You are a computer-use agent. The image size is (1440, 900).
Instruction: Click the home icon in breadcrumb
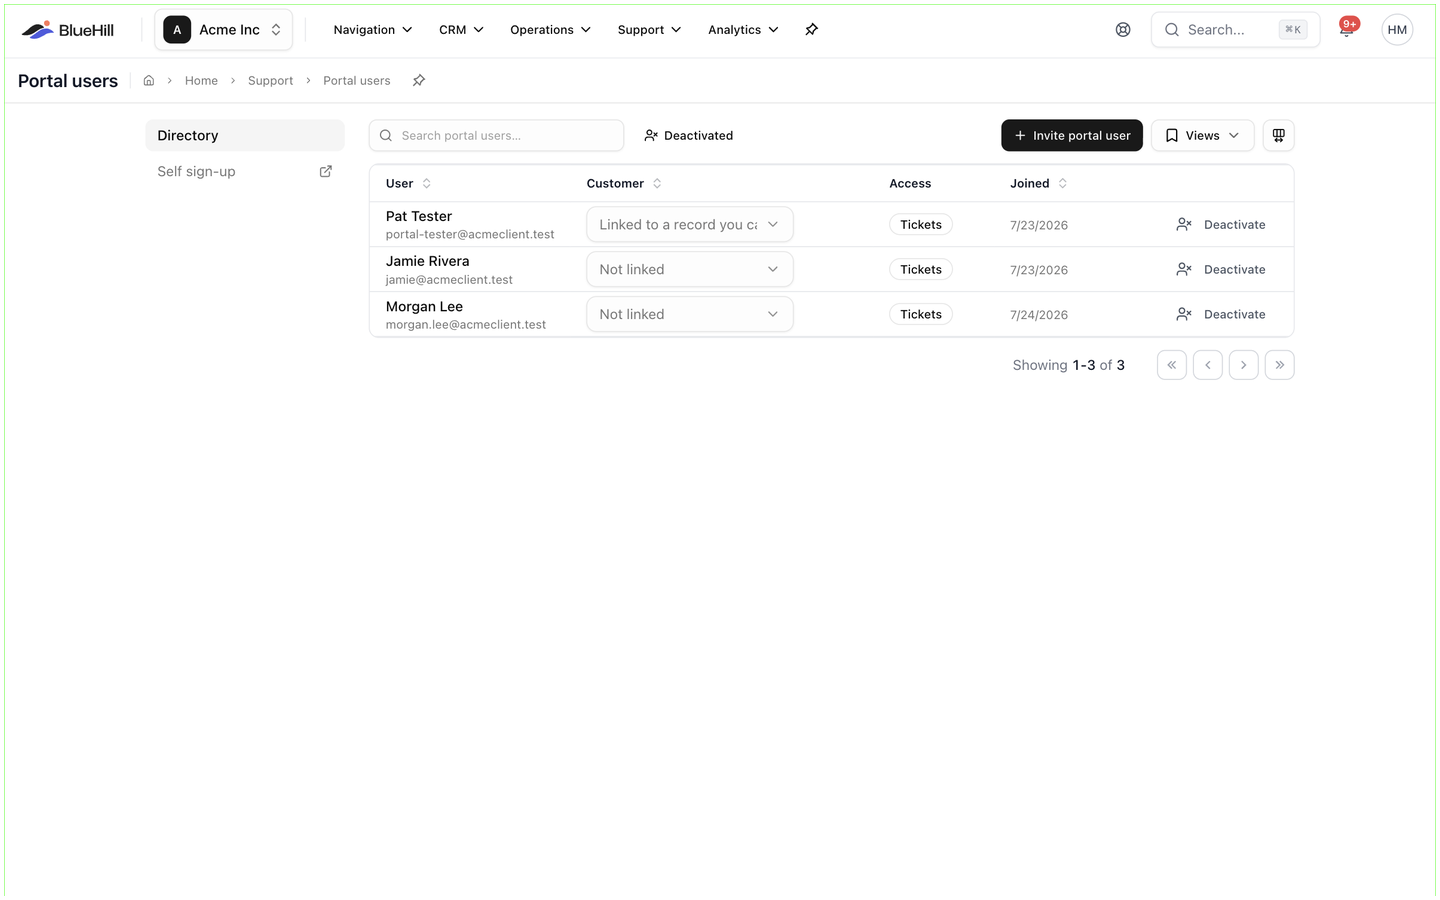tap(149, 81)
